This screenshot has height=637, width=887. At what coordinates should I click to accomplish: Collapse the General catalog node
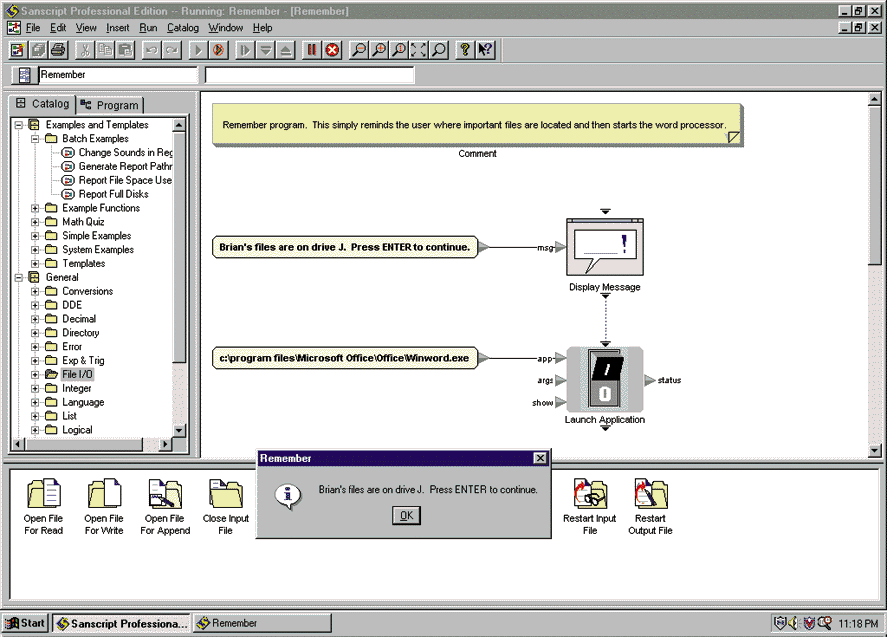click(x=19, y=278)
